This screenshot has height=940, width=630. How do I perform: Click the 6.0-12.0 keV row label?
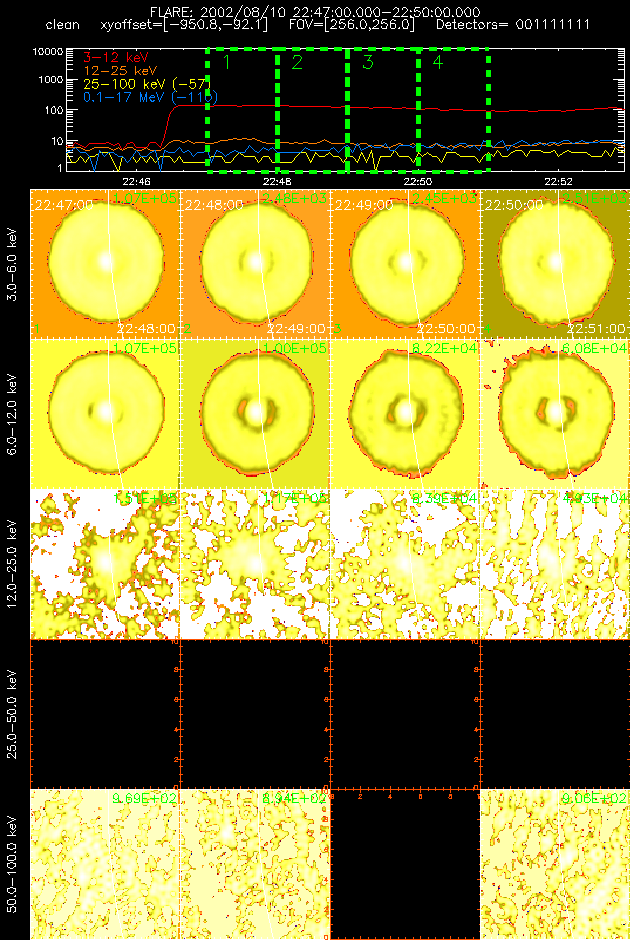[12, 414]
